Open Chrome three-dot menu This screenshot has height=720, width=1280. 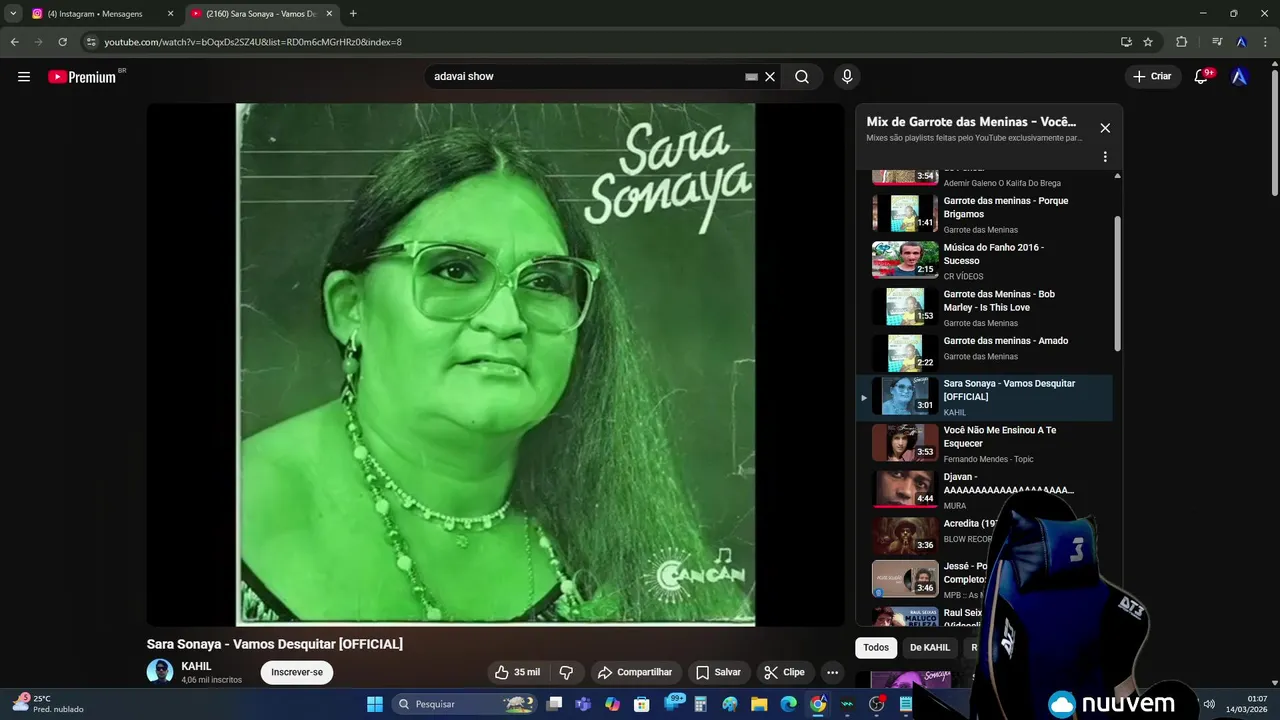[1265, 42]
